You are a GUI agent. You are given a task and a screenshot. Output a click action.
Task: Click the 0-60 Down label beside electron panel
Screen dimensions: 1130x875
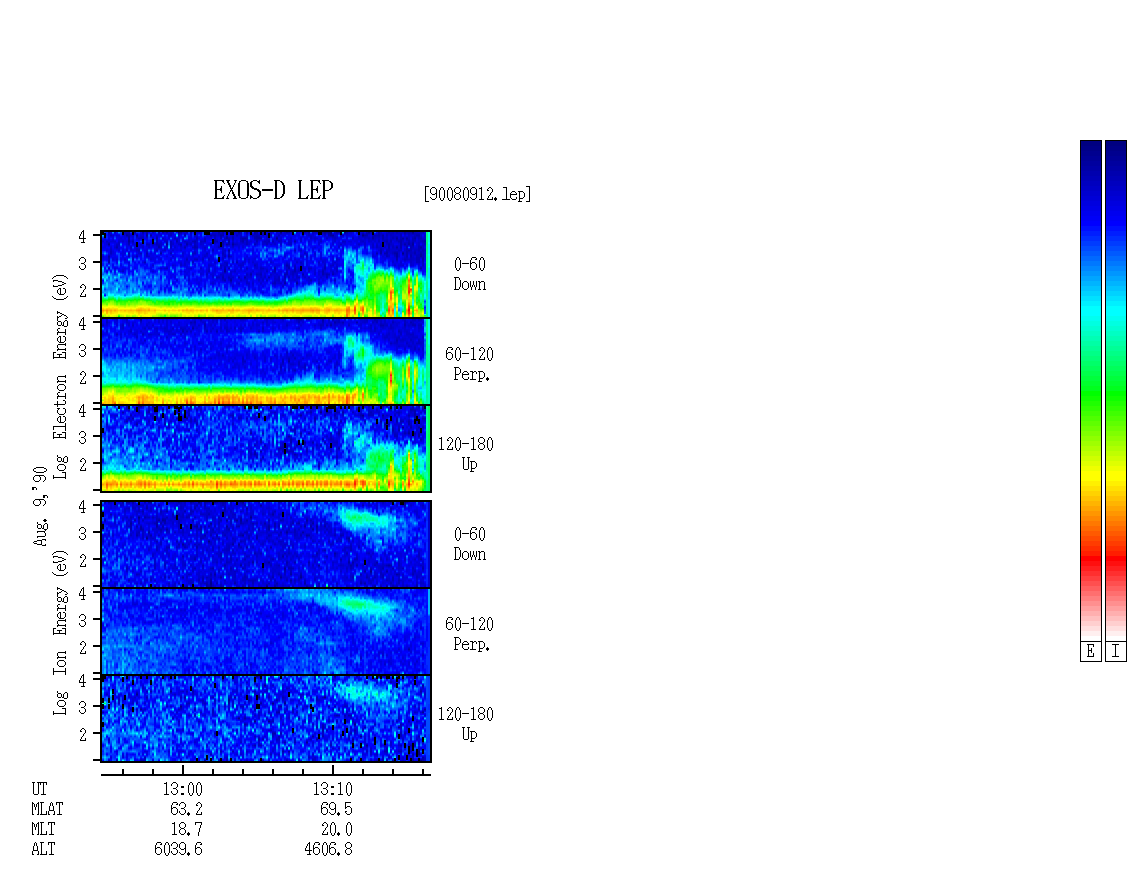pos(469,275)
